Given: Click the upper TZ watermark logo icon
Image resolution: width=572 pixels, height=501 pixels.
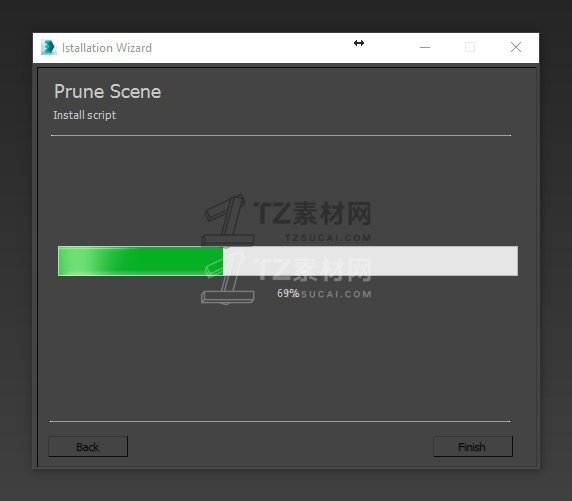Looking at the screenshot, I should (x=227, y=219).
